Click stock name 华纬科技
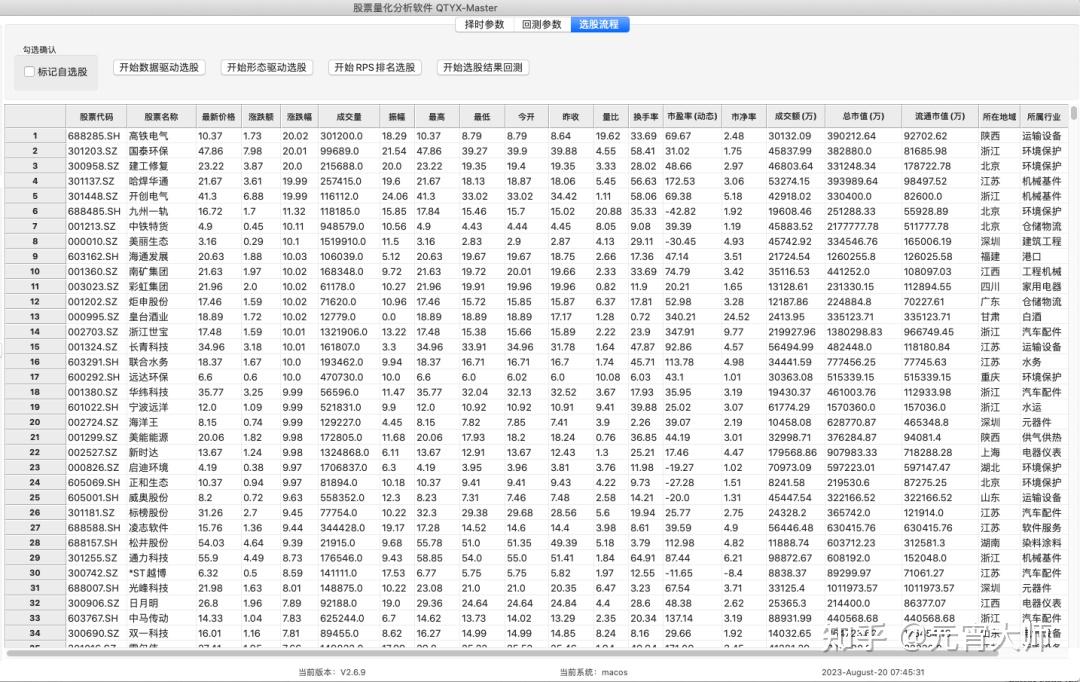1080x682 pixels. 149,392
